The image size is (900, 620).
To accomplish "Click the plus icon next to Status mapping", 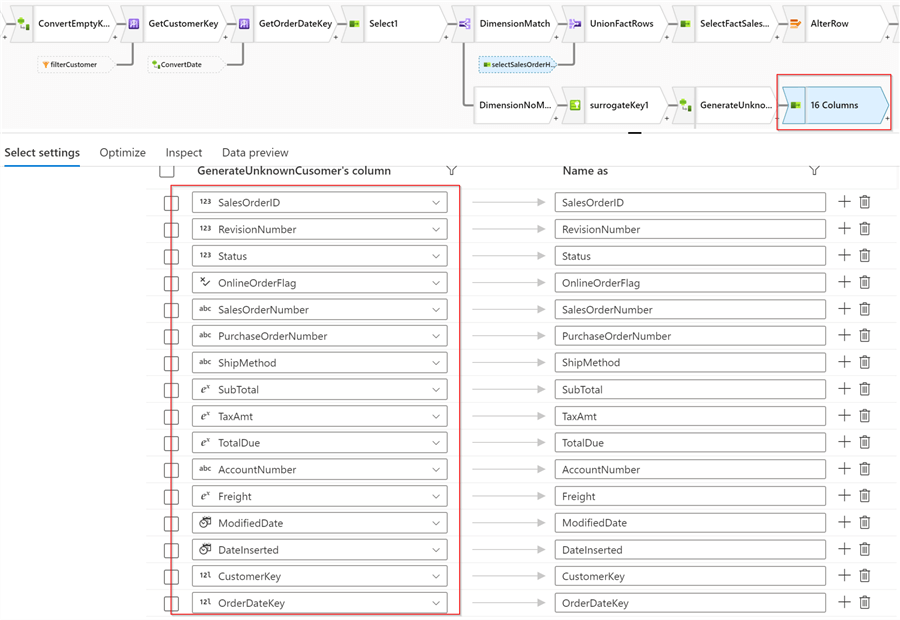I will click(x=844, y=255).
